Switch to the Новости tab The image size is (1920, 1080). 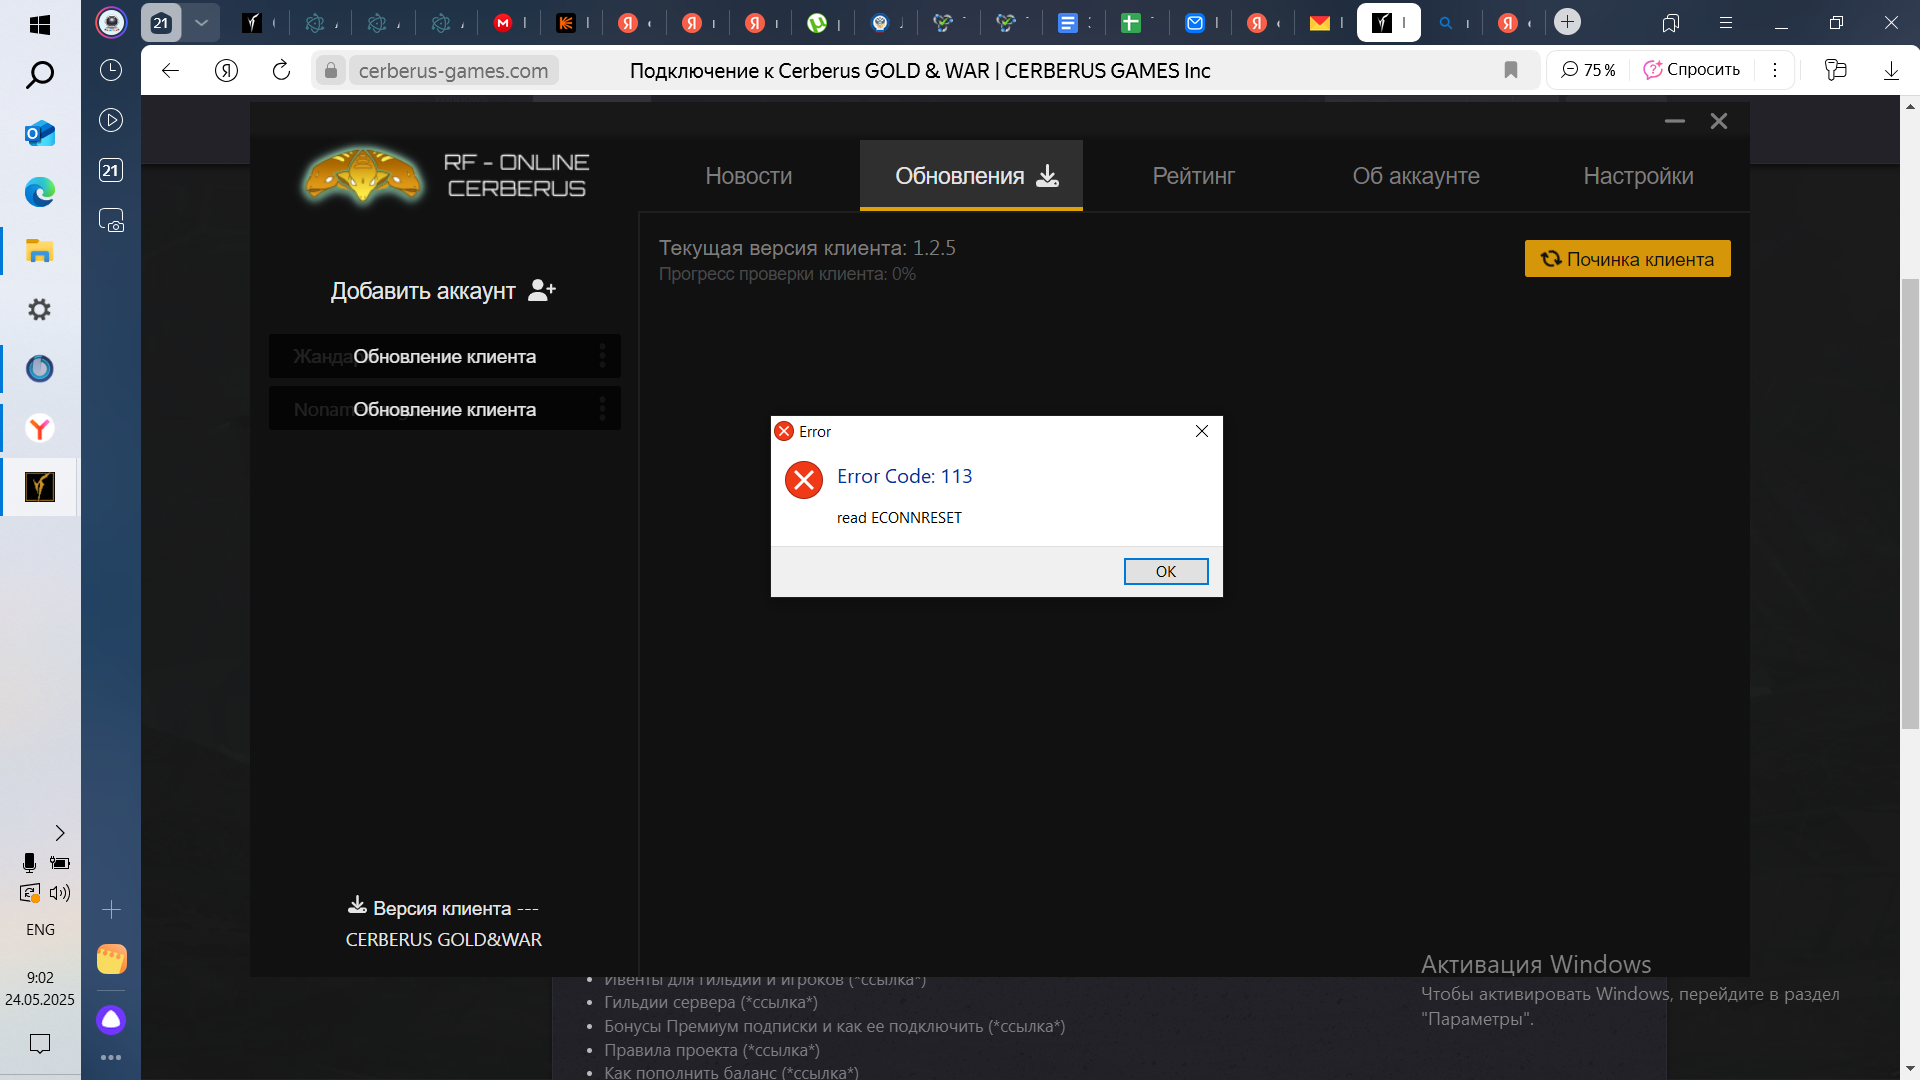(748, 176)
